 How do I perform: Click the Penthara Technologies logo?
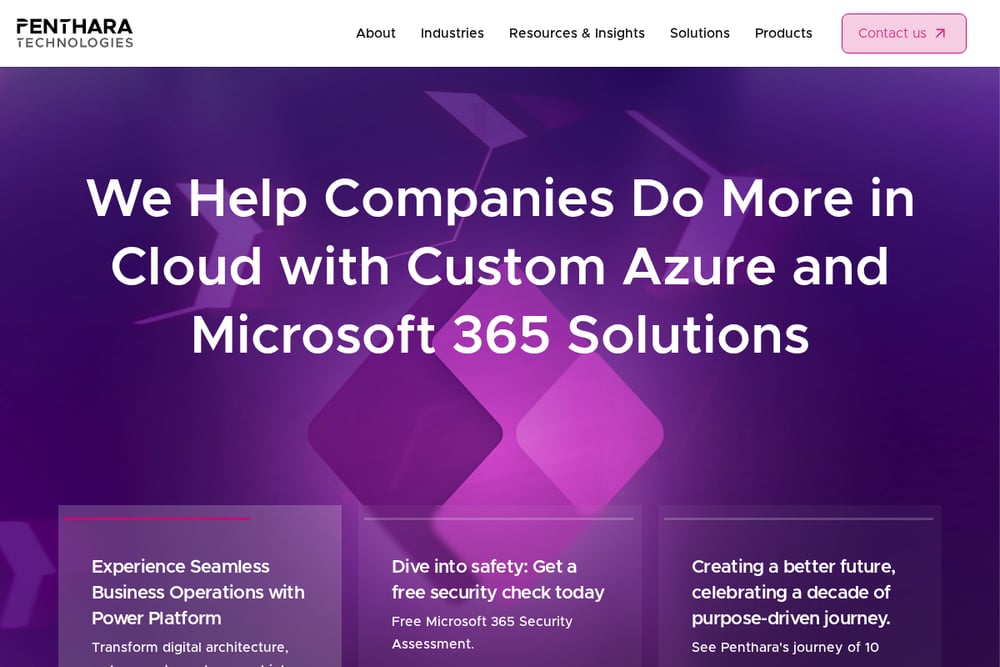click(75, 33)
